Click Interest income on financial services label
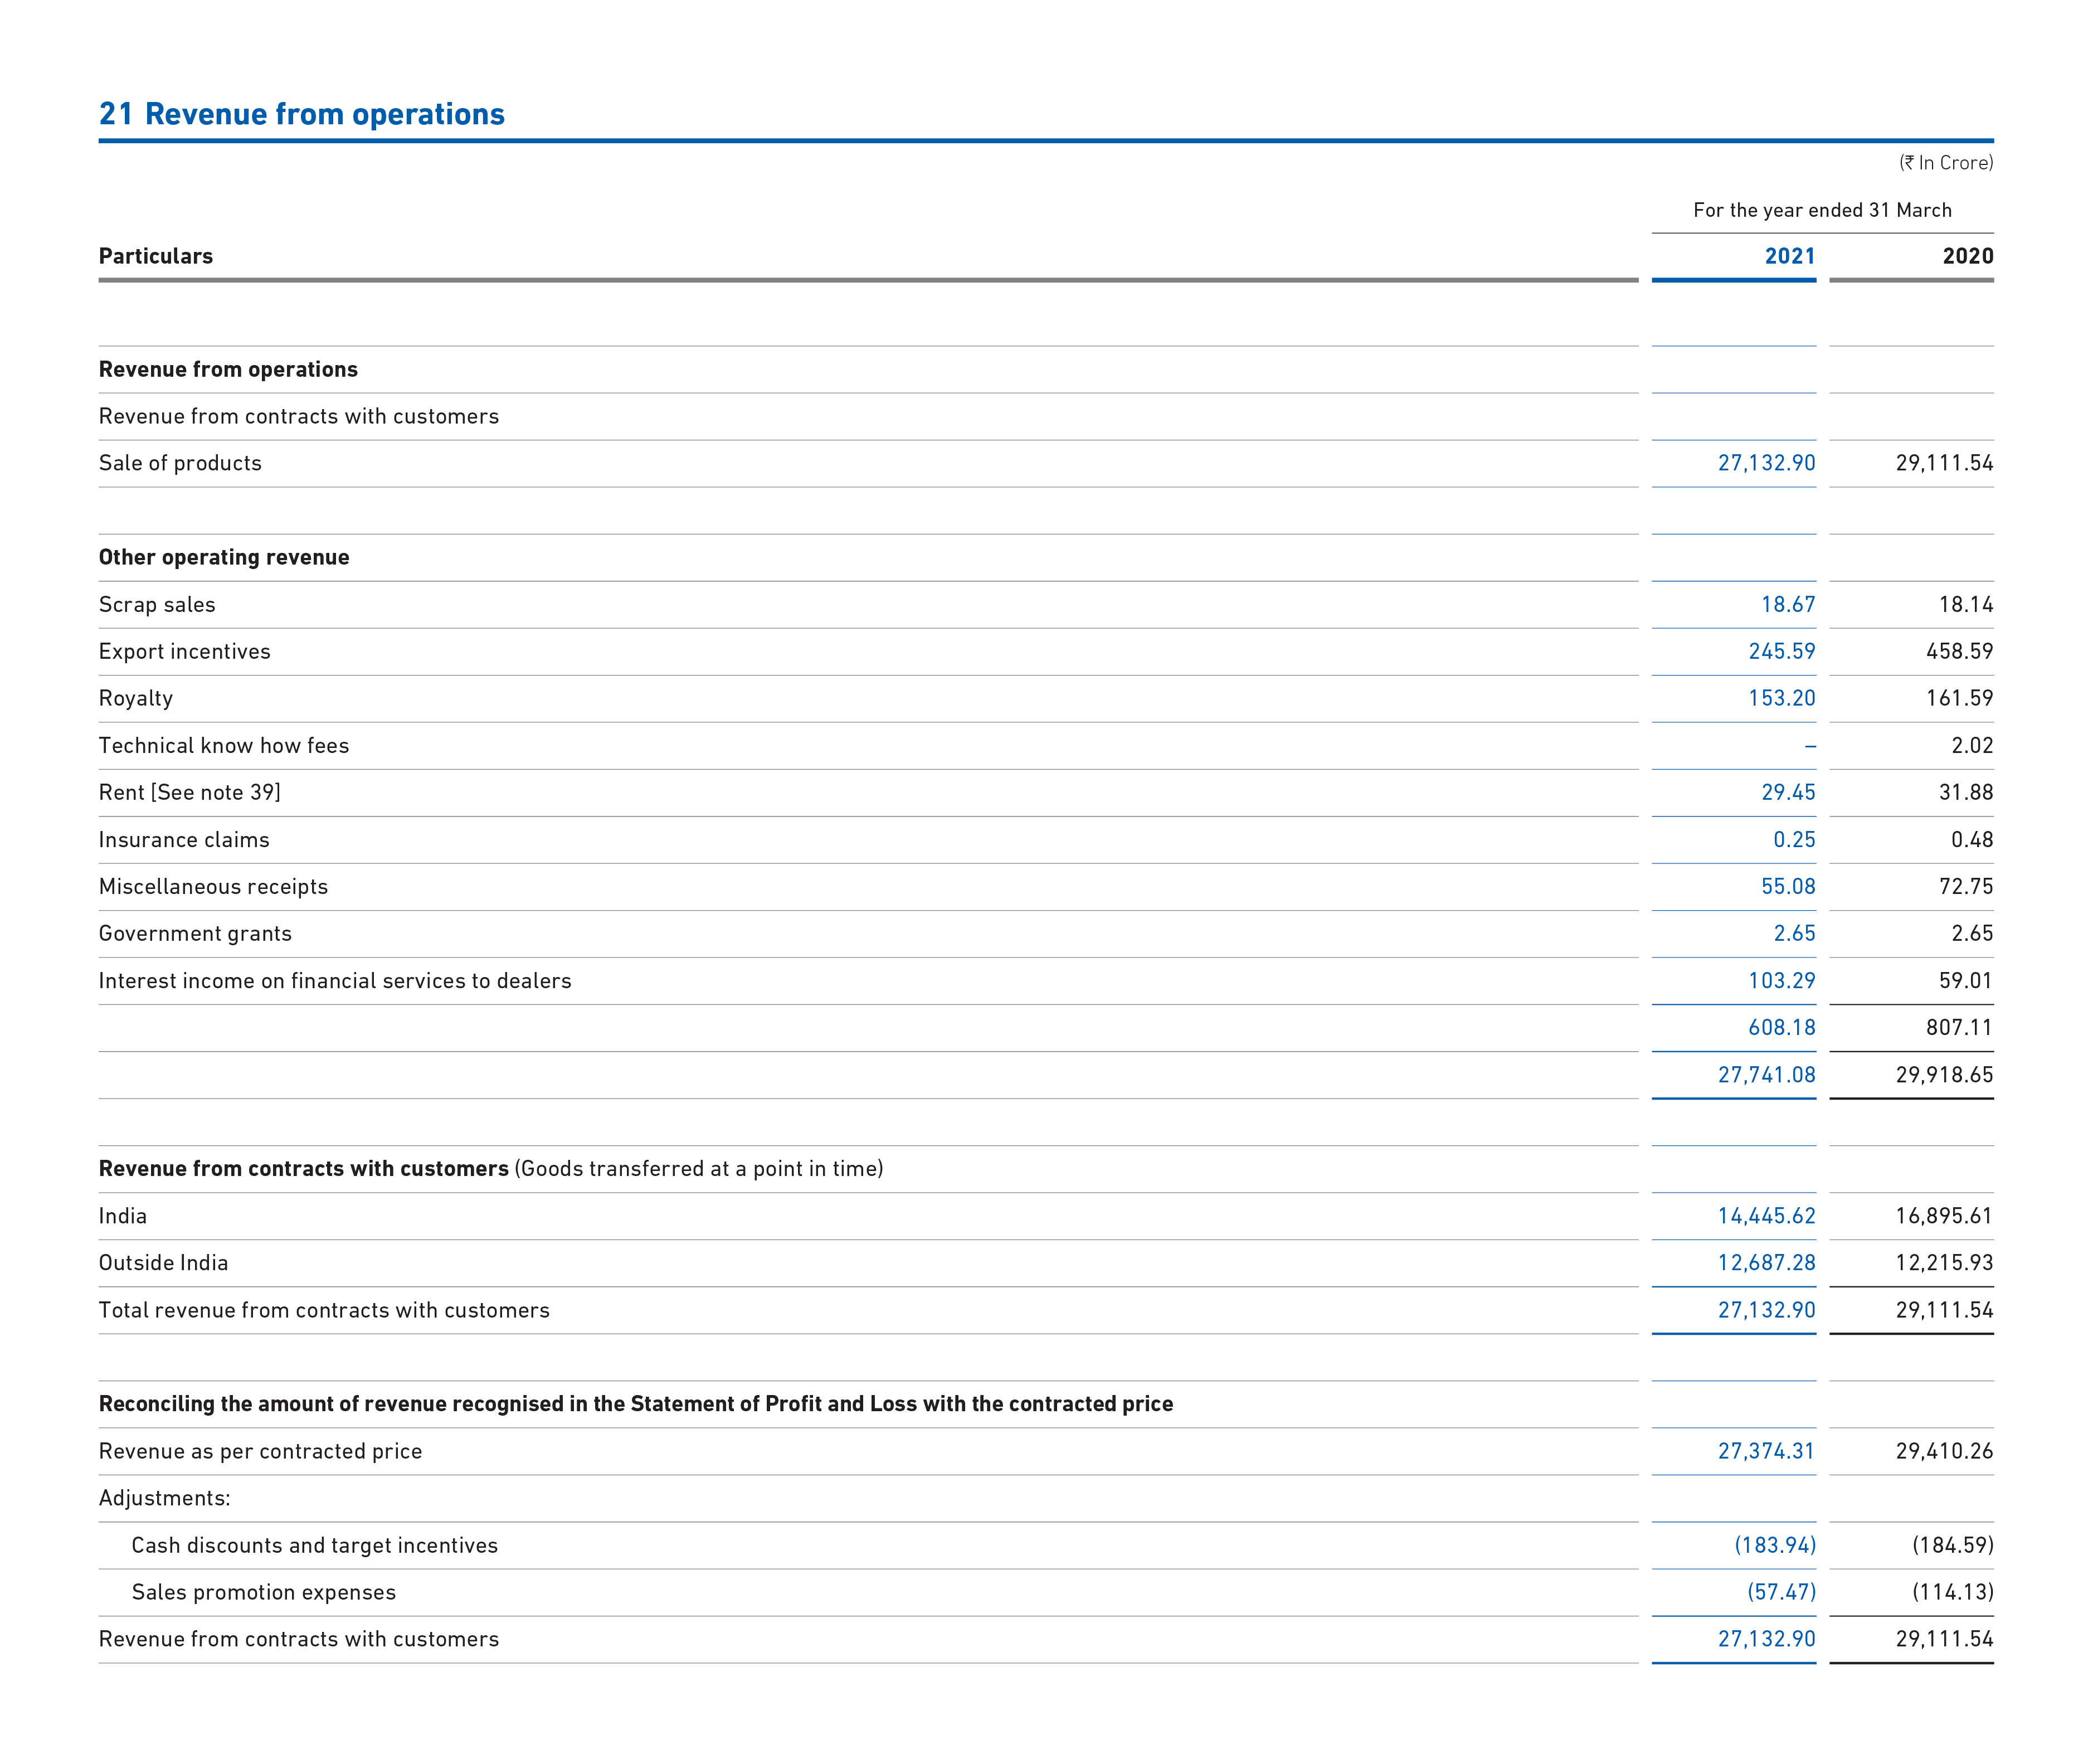The height and width of the screenshot is (1764, 2093). point(335,980)
